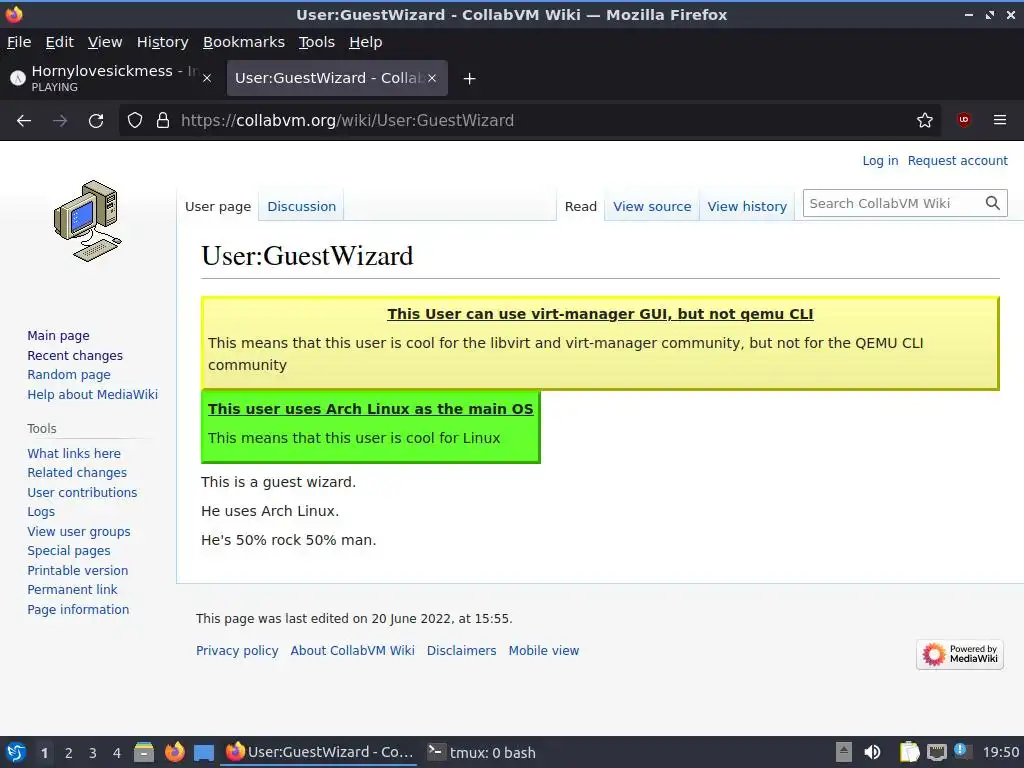
Task: Open the View source tab
Action: click(x=652, y=206)
